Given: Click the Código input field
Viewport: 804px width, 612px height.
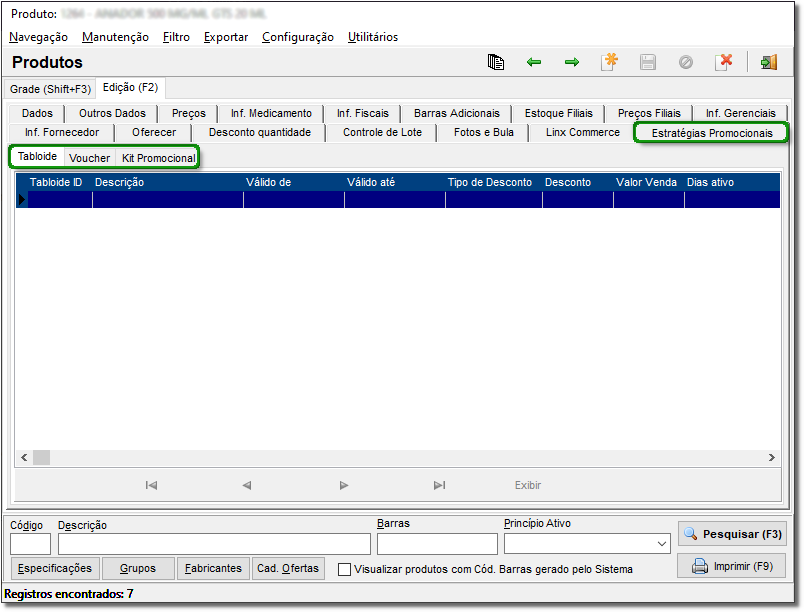Looking at the screenshot, I should 30,544.
